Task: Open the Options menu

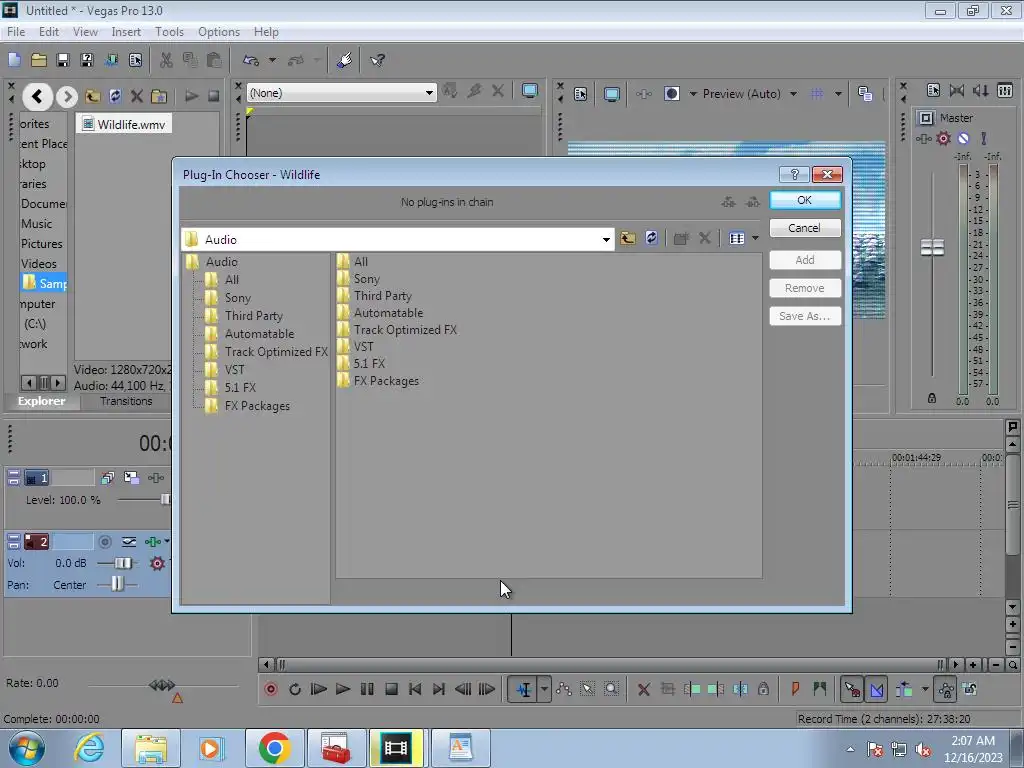Action: pyautogui.click(x=219, y=31)
